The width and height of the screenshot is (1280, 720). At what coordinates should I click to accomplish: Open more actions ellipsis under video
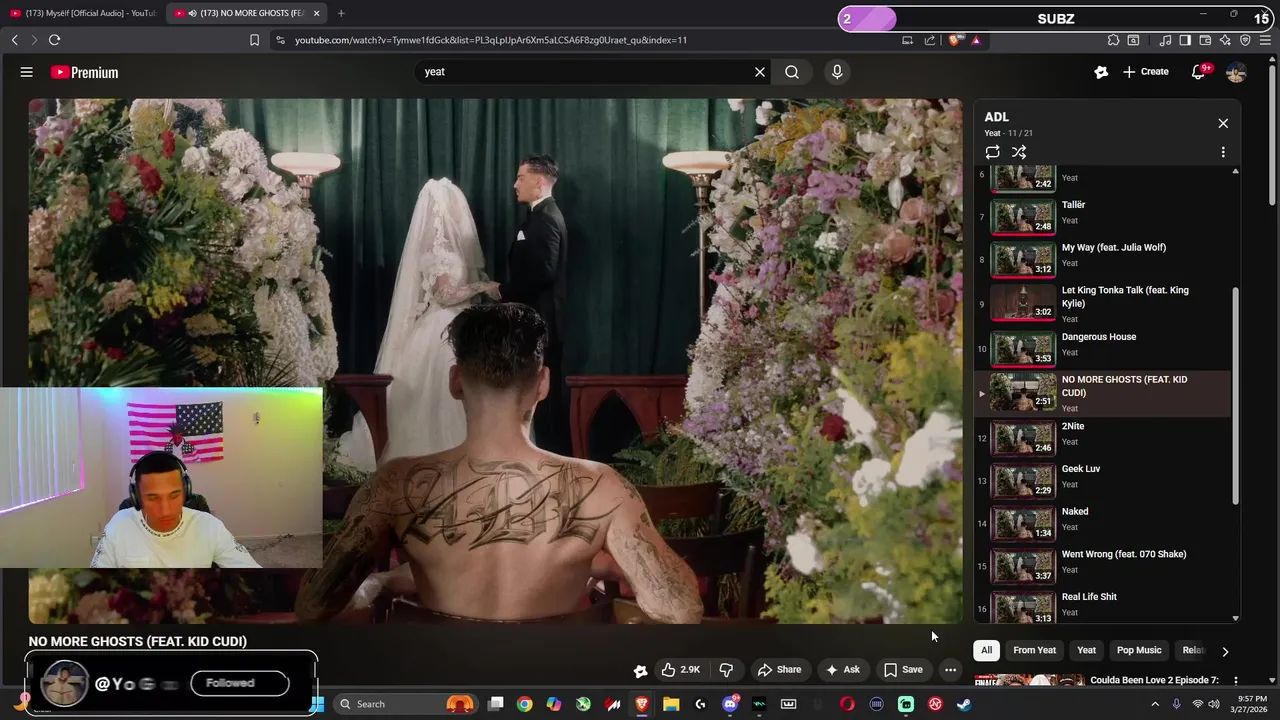pyautogui.click(x=951, y=669)
